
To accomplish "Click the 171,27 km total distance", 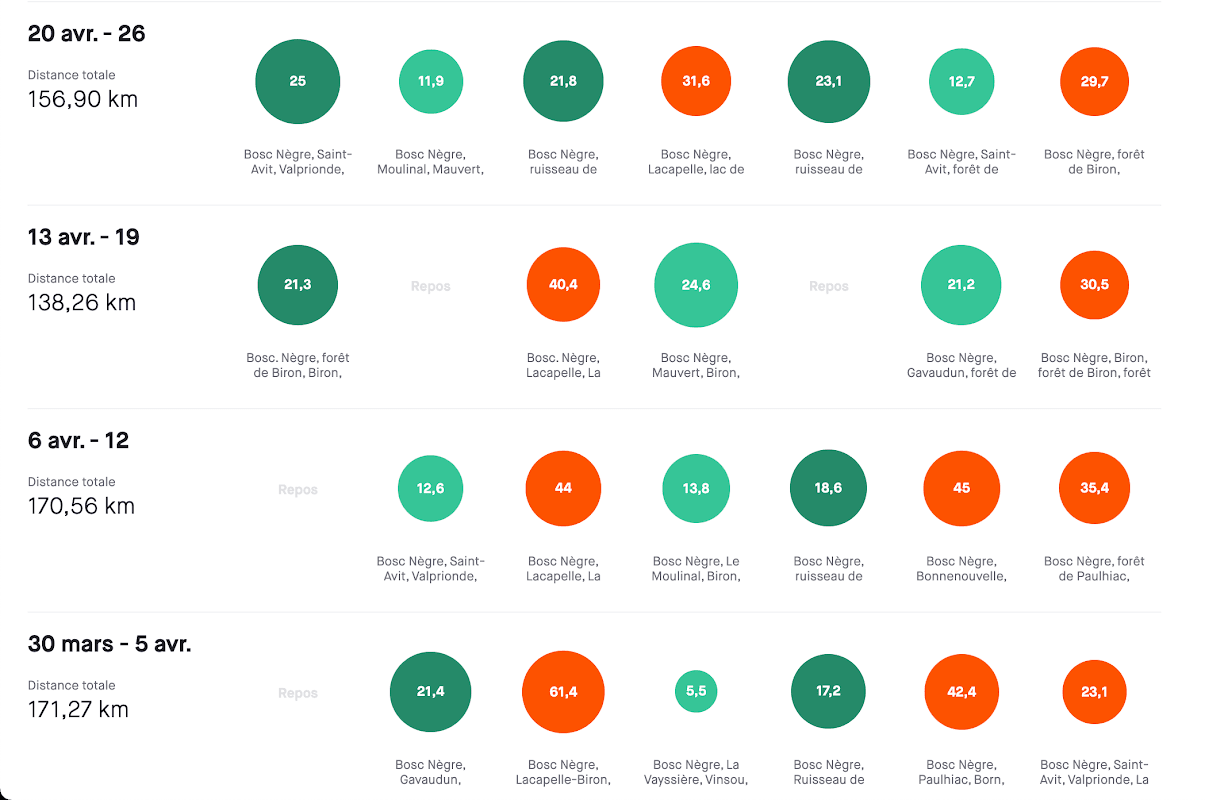I will (78, 710).
